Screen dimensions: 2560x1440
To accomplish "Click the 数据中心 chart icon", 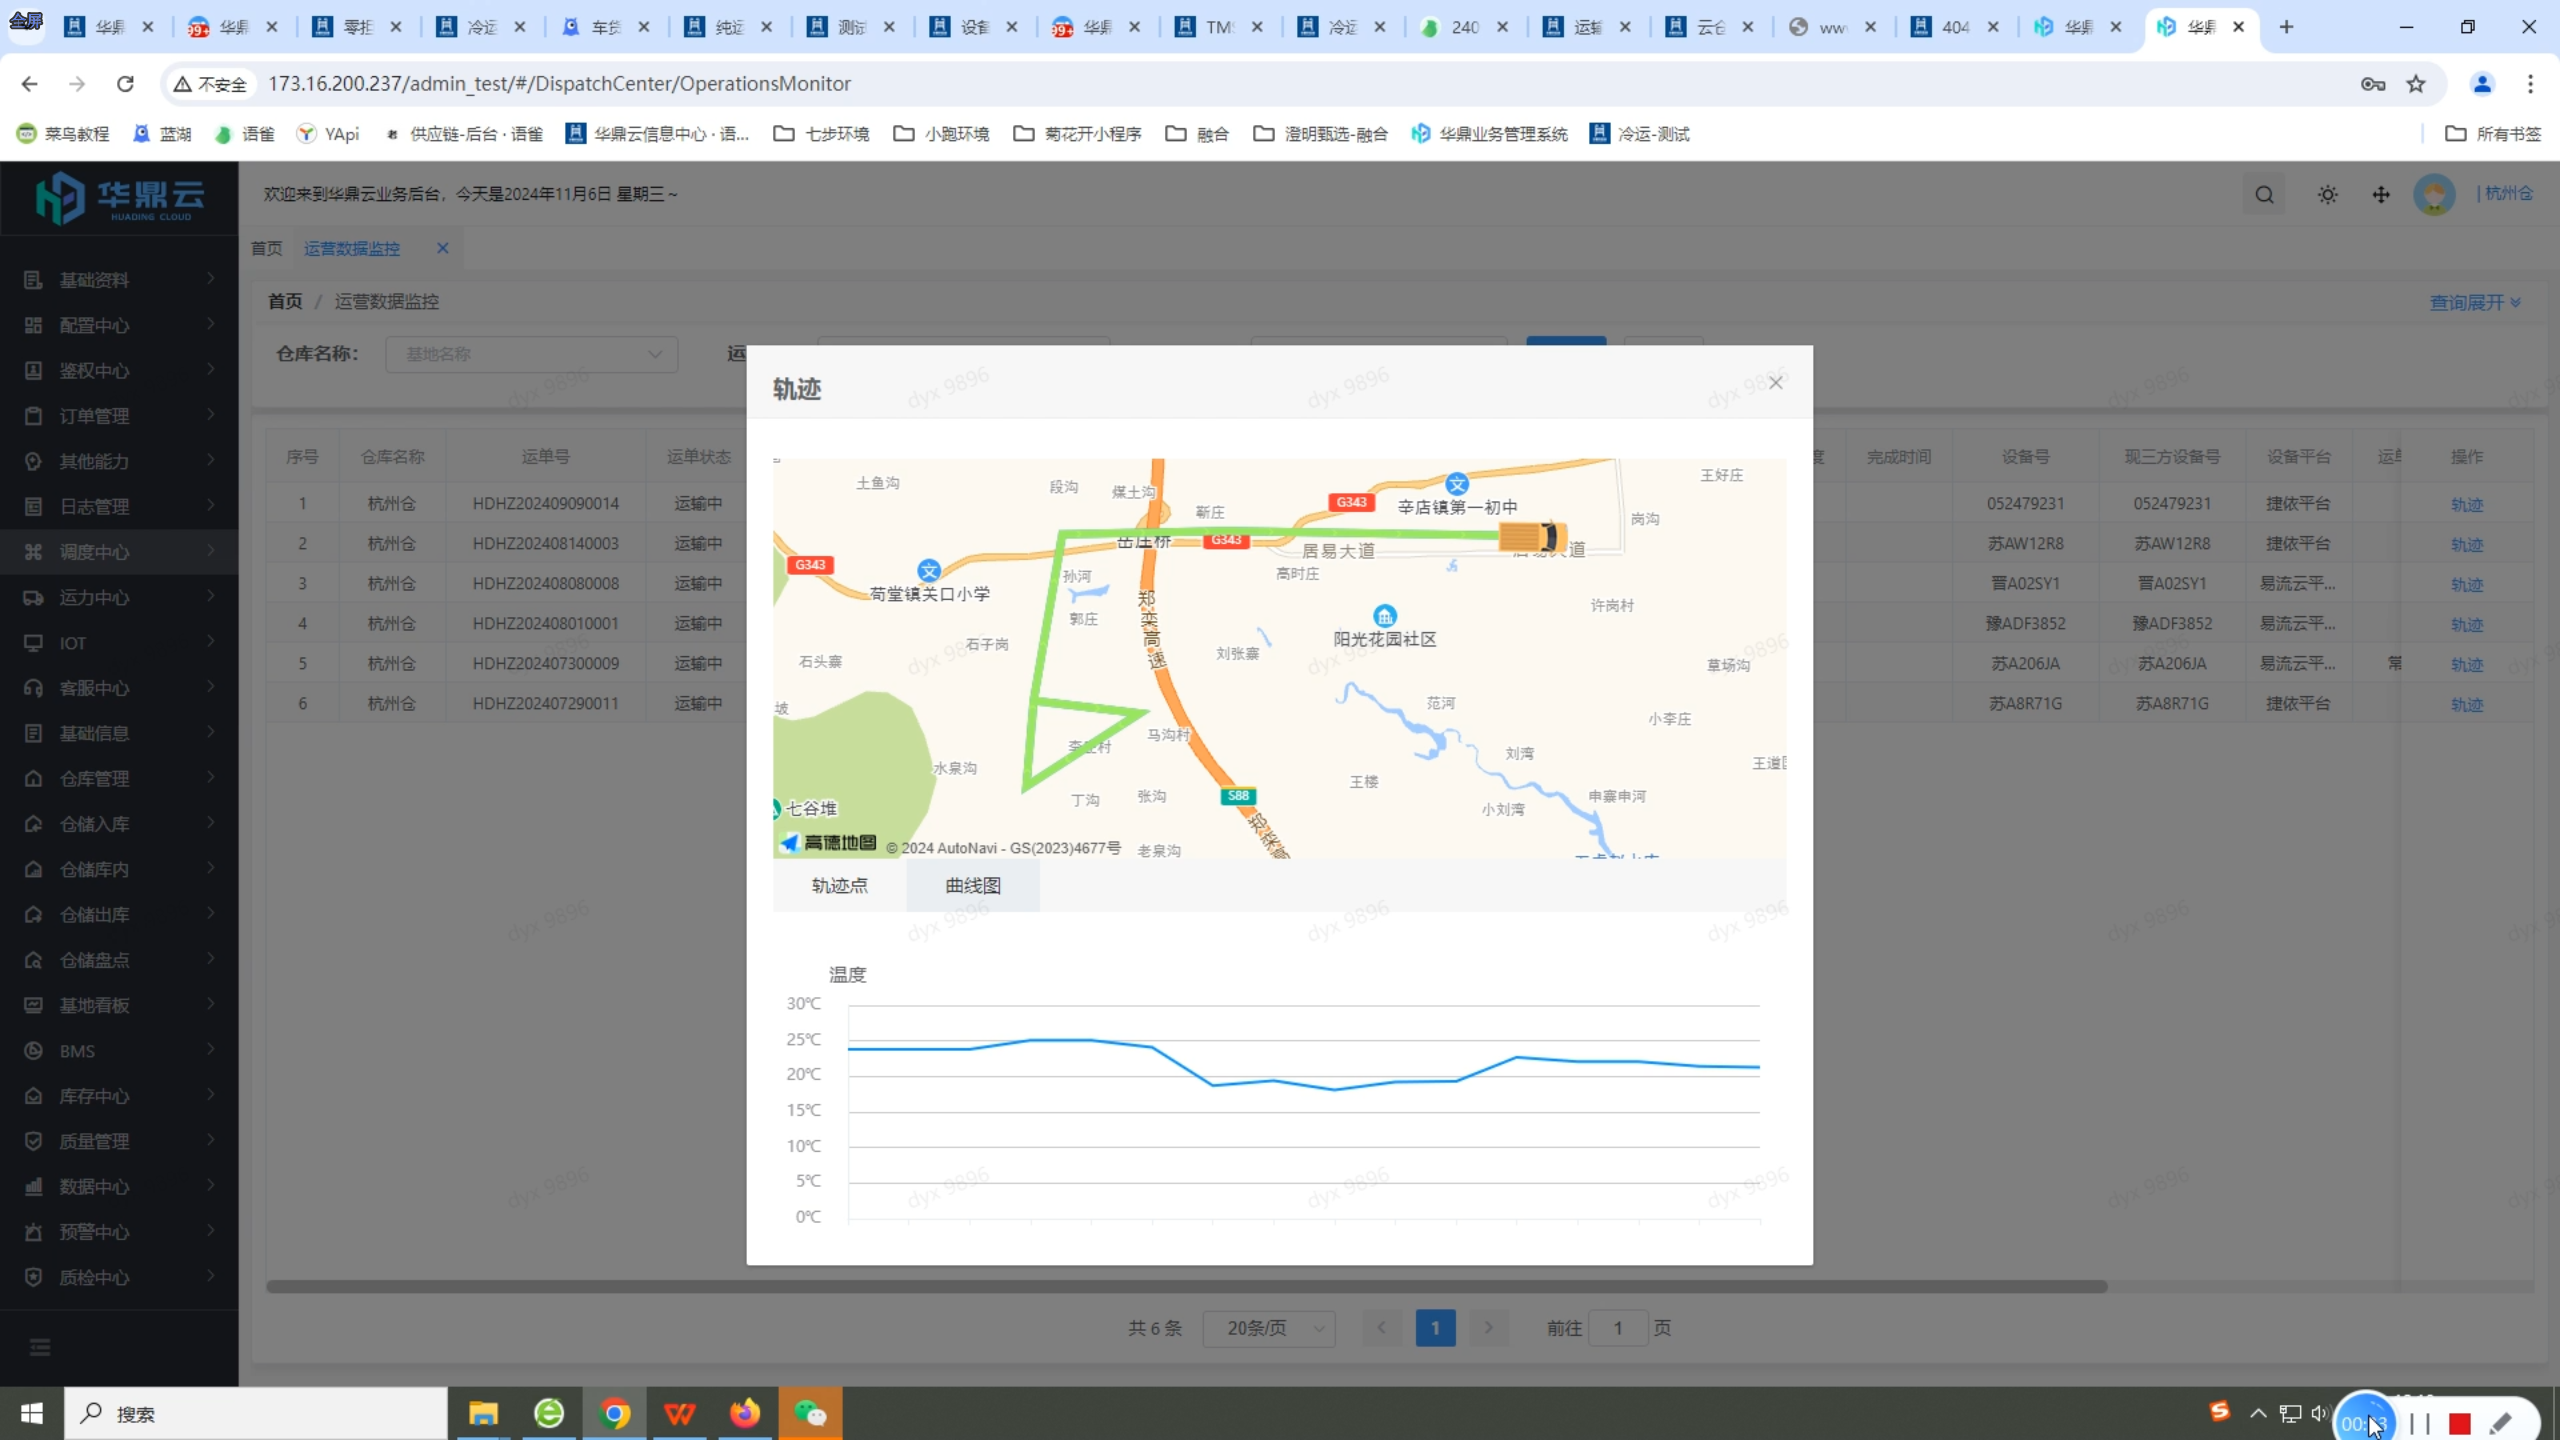I will click(33, 1187).
